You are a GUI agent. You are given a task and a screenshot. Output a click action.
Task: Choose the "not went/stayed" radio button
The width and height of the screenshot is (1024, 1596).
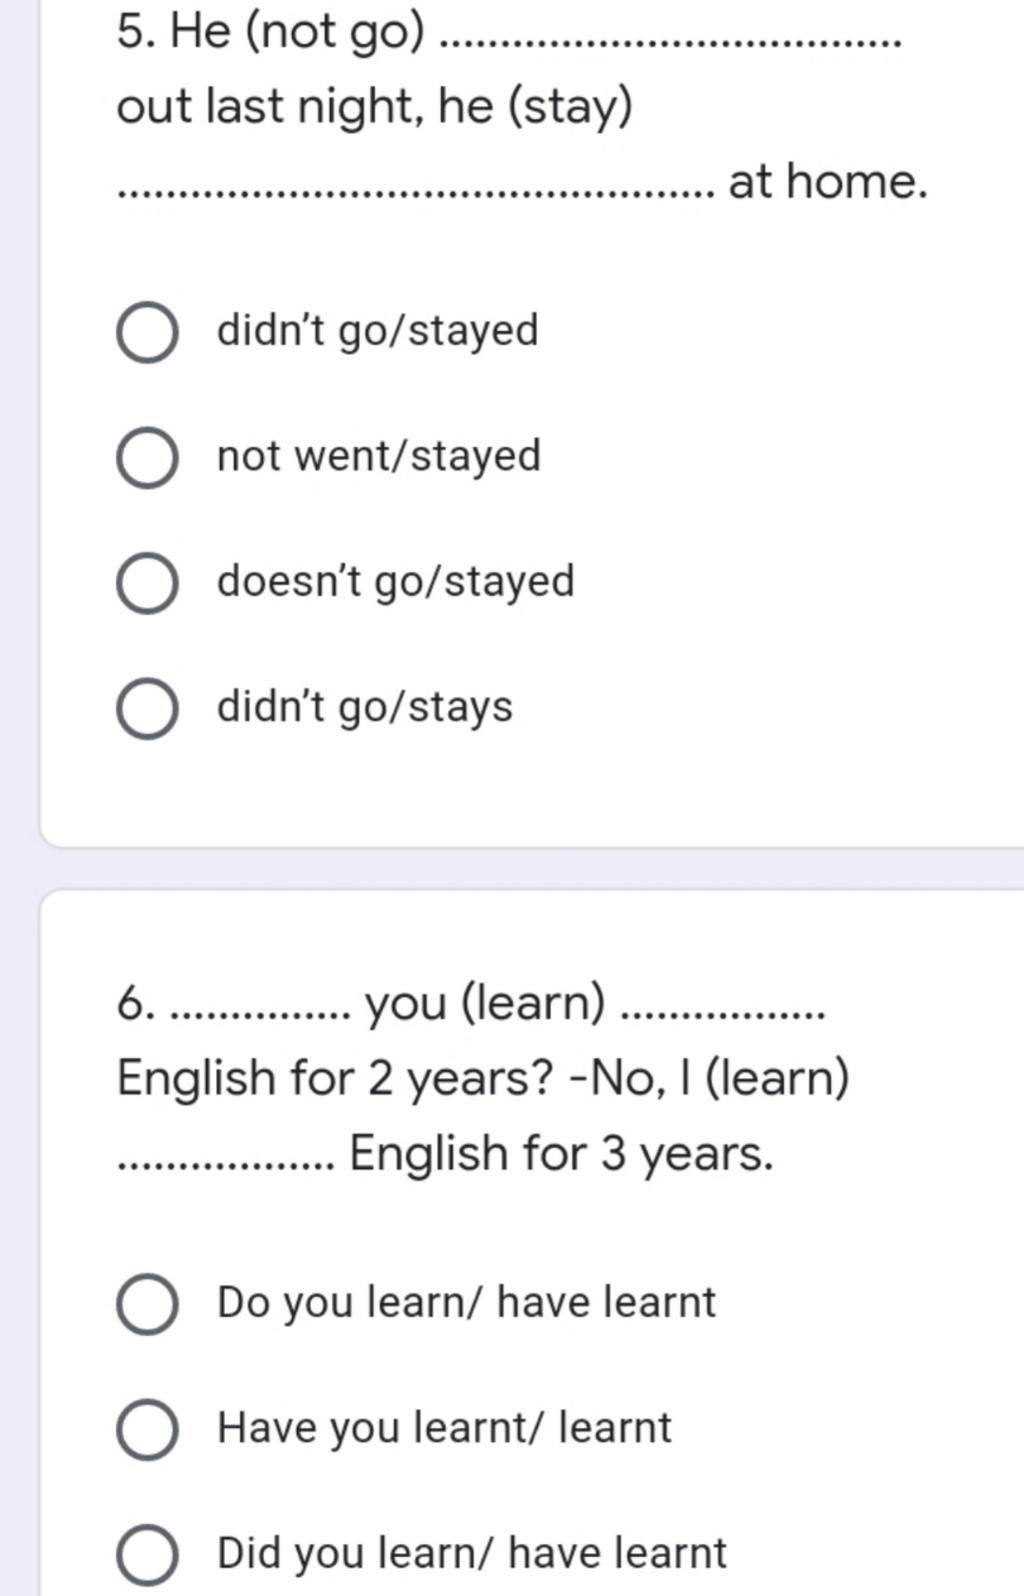click(148, 458)
